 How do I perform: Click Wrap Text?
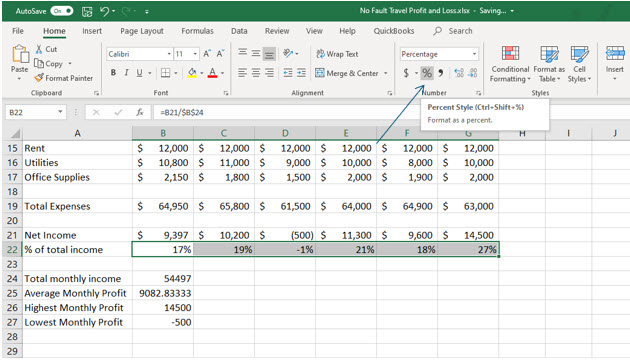[337, 53]
